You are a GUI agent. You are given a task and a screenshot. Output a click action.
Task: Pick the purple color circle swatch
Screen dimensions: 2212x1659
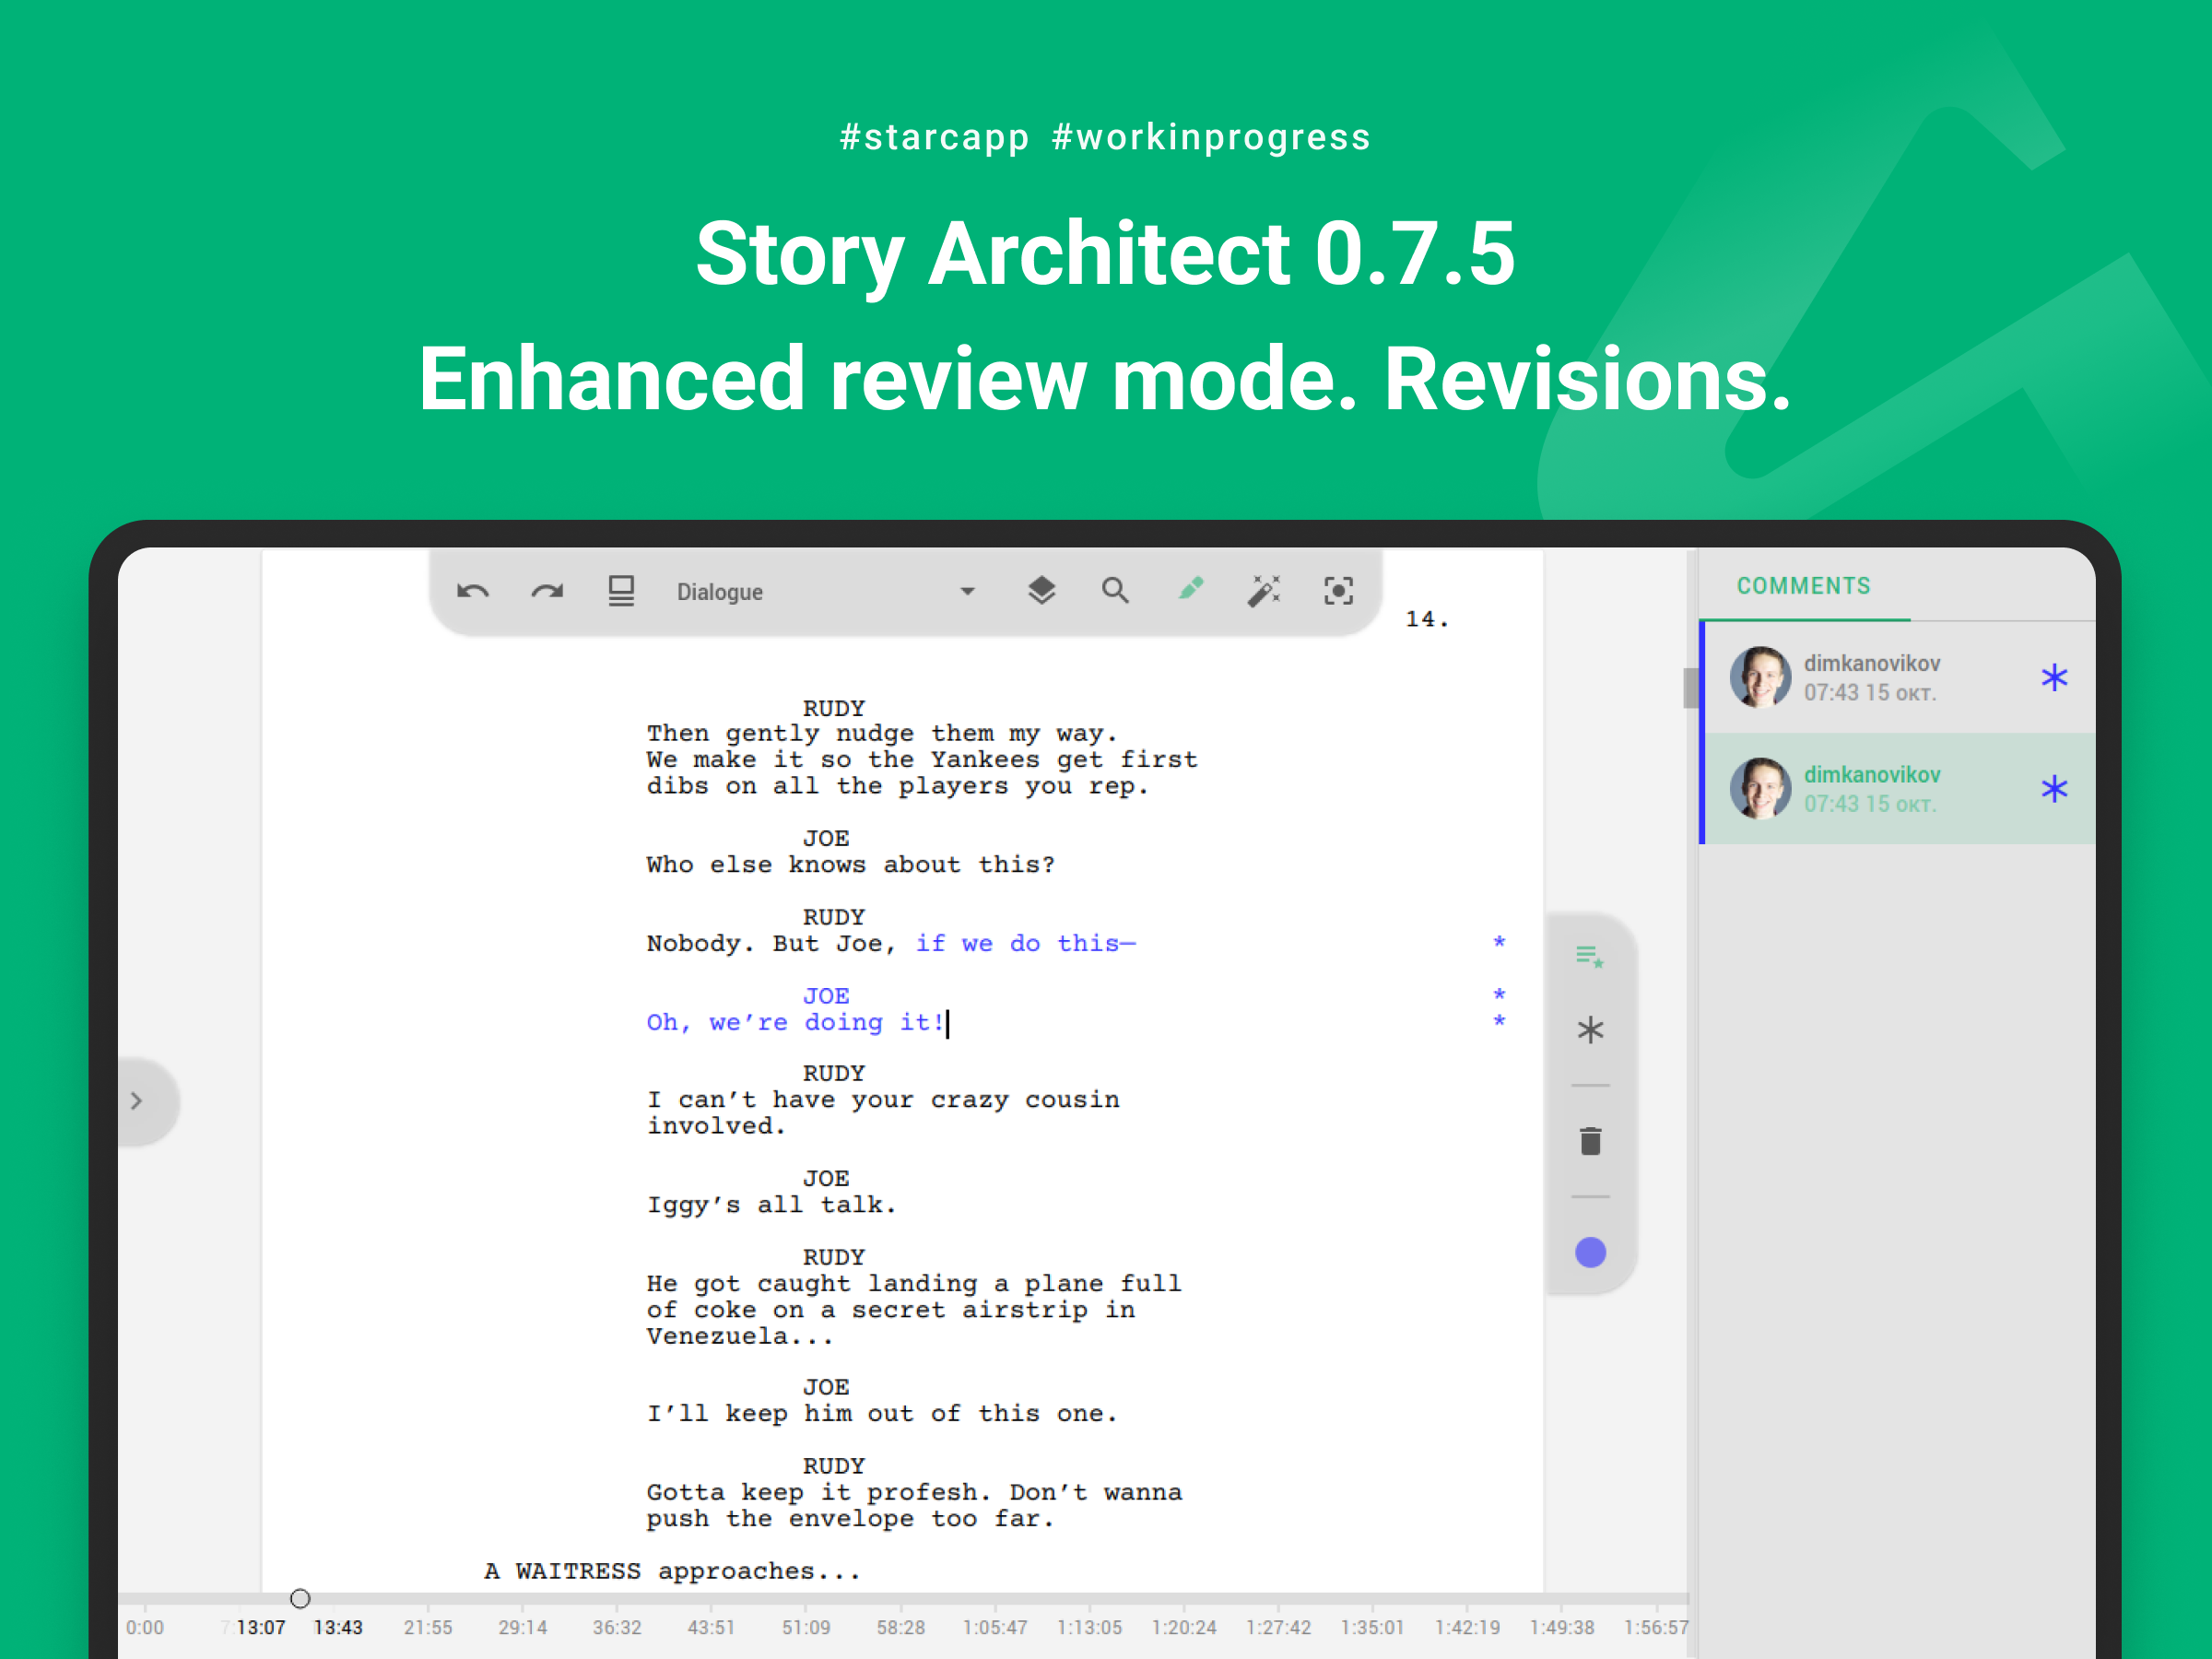(x=1590, y=1252)
